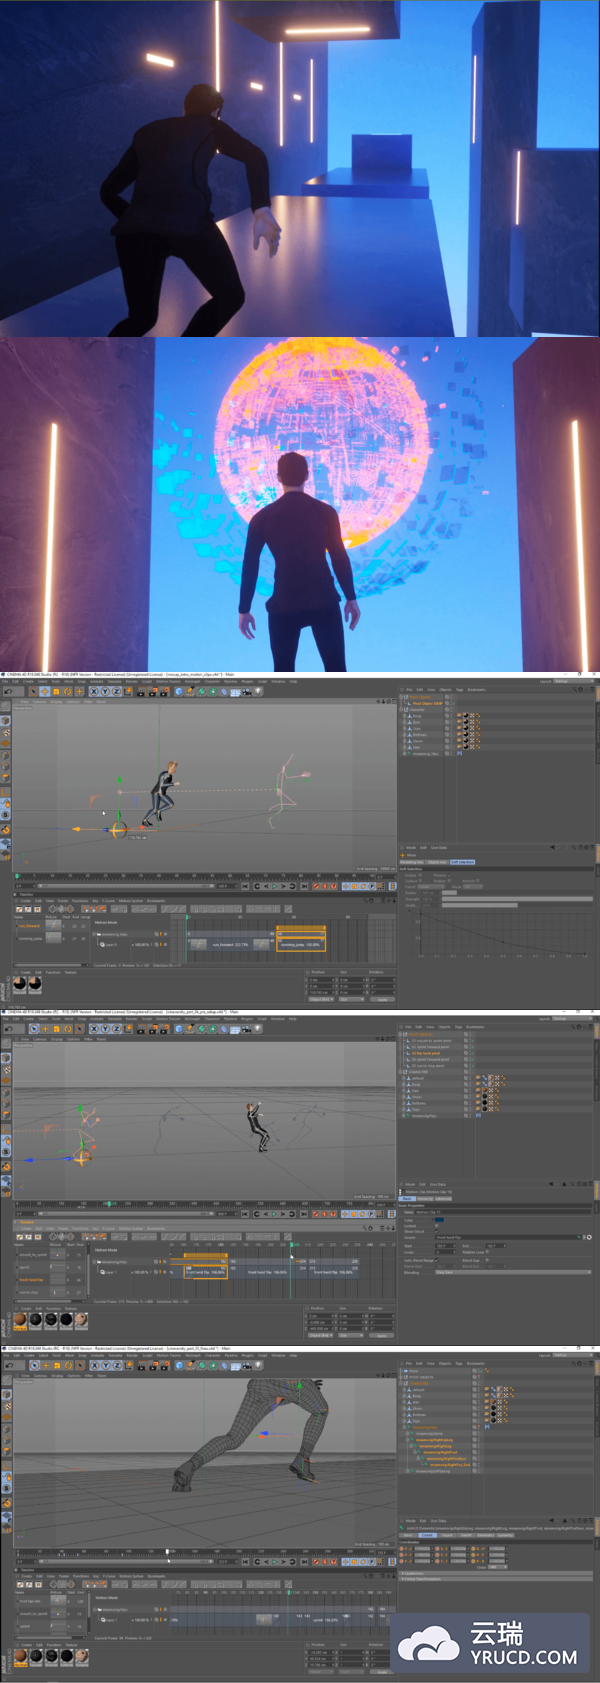
Task: Select Move tool in flipping-character window
Action: [44, 1027]
